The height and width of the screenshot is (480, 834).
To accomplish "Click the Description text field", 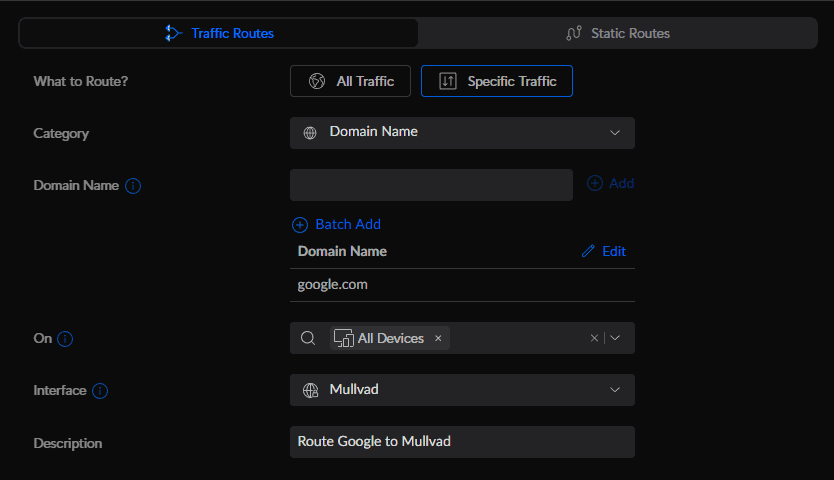I will point(462,442).
